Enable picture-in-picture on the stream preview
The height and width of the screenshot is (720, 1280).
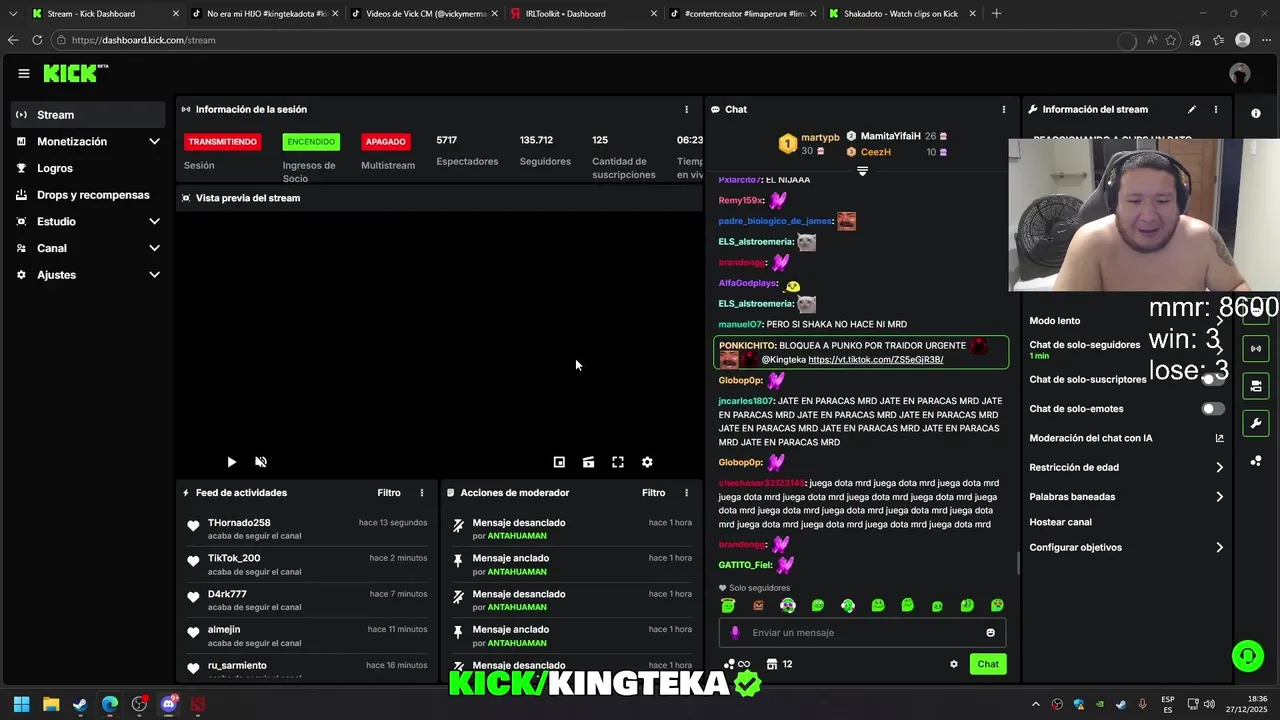(x=559, y=462)
